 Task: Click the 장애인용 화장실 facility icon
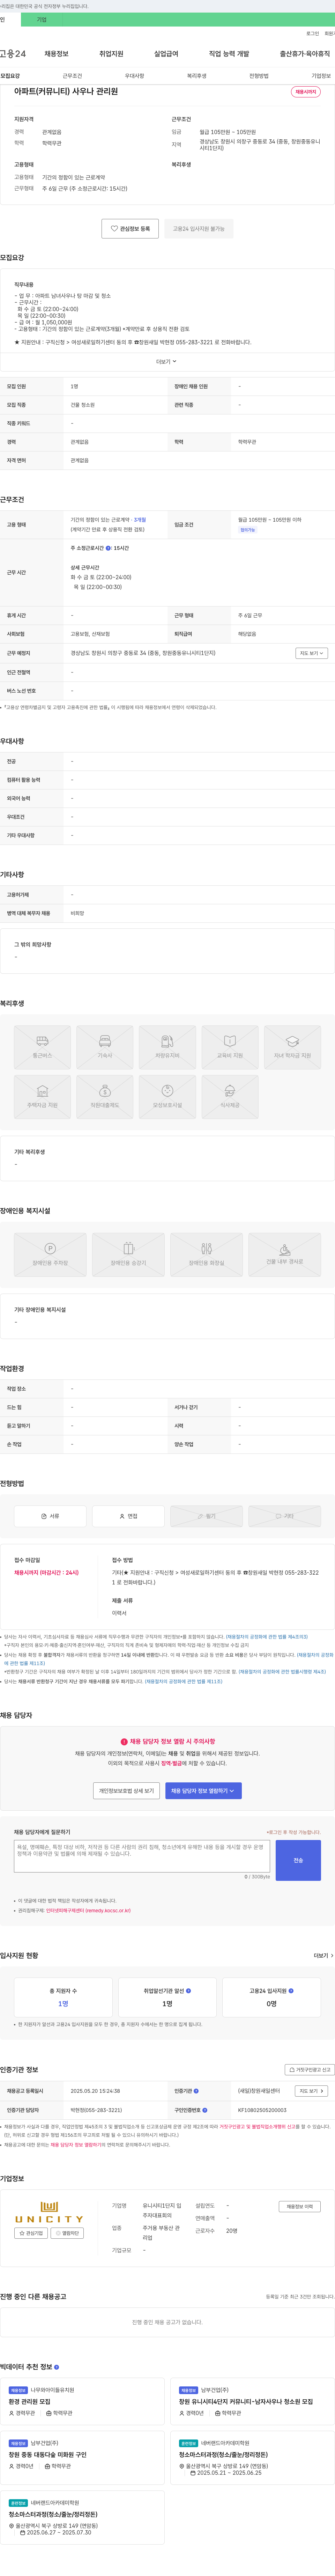[x=206, y=1254]
